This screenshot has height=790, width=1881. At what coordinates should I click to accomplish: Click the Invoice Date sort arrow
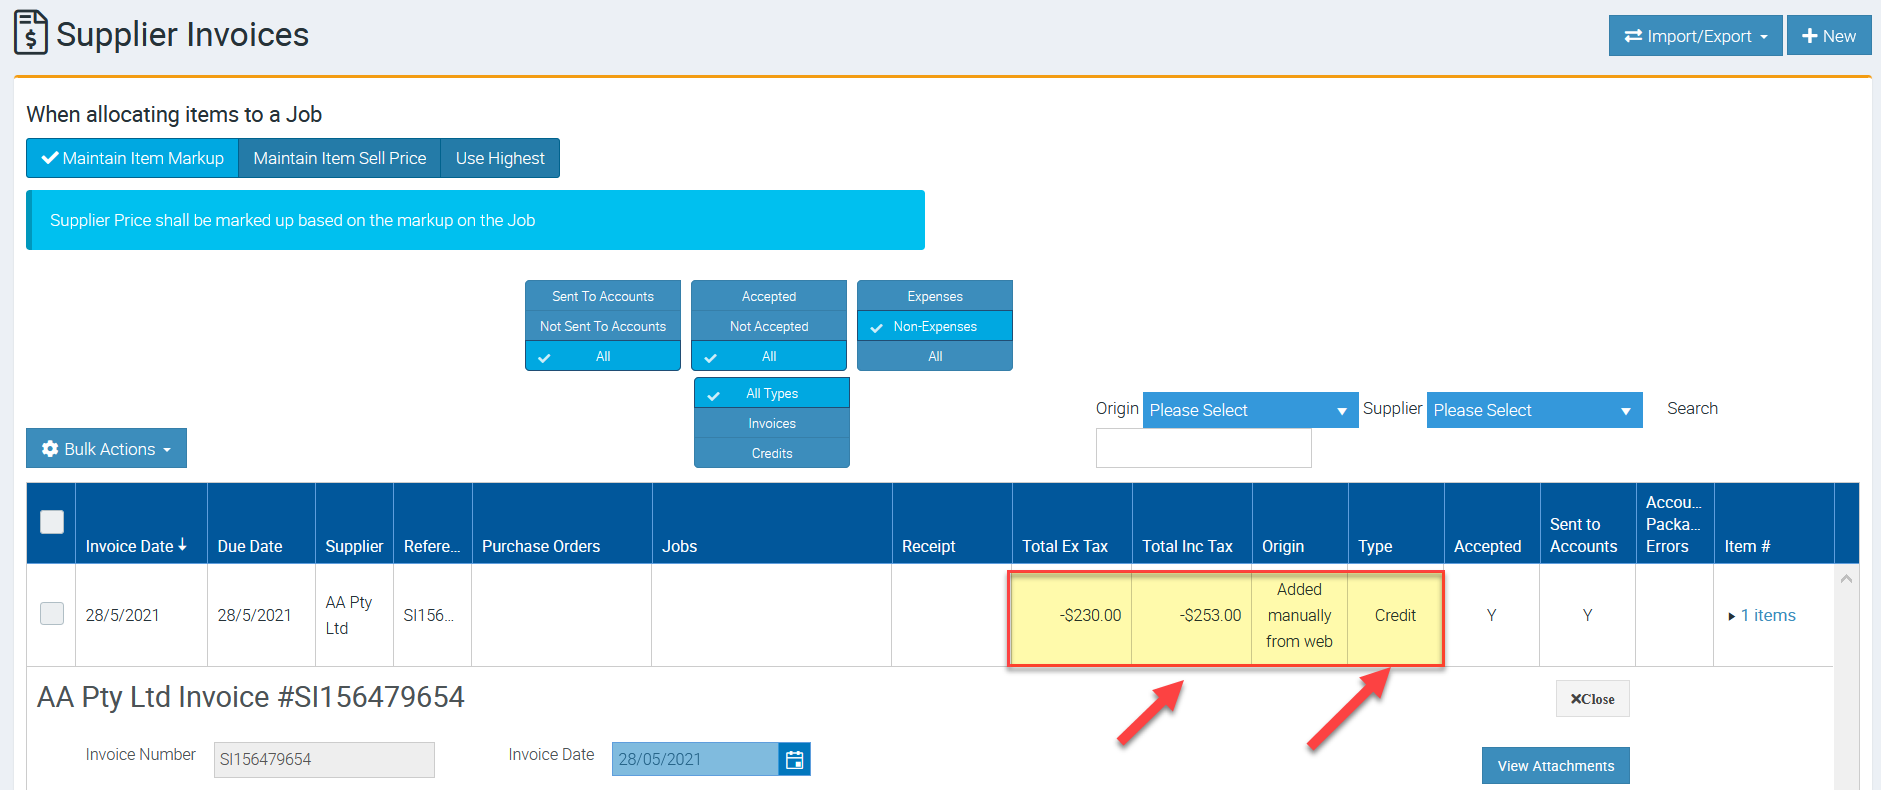click(x=182, y=545)
